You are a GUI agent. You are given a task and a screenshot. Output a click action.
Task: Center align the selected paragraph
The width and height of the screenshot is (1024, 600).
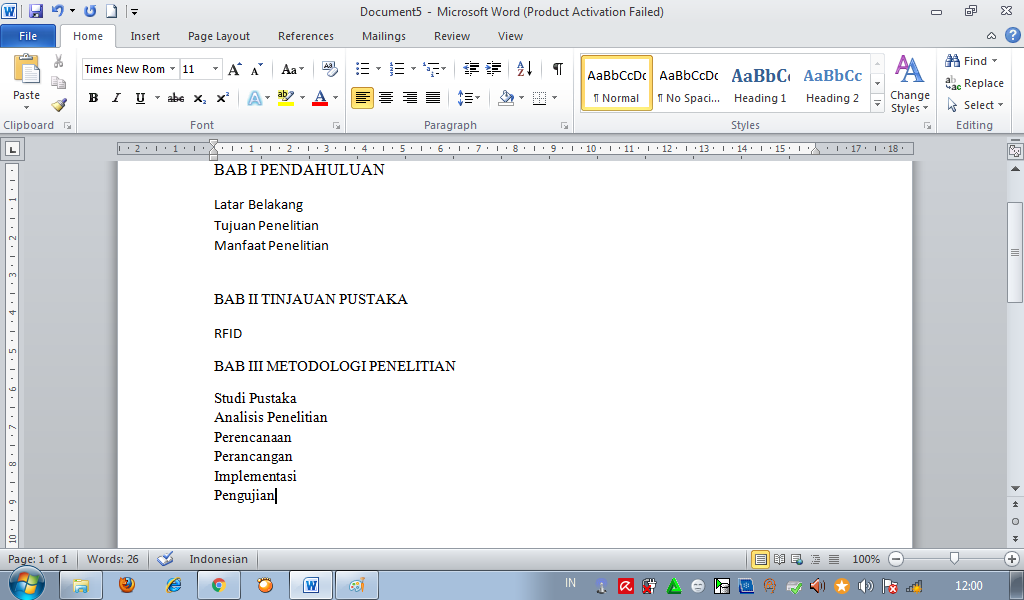[x=386, y=96]
